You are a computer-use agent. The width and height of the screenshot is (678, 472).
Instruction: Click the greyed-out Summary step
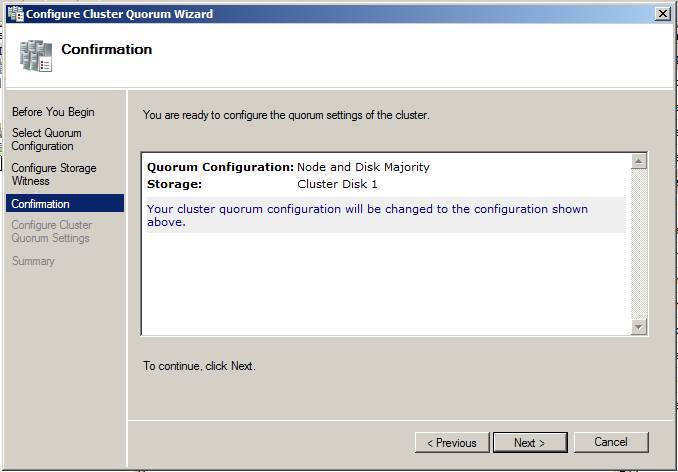pyautogui.click(x=33, y=261)
